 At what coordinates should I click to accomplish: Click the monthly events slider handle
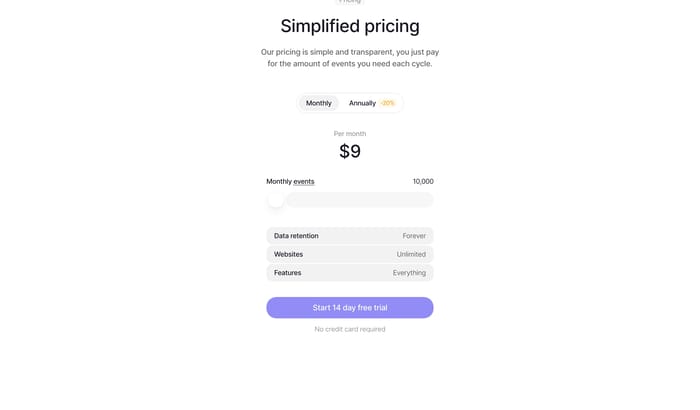coord(276,200)
